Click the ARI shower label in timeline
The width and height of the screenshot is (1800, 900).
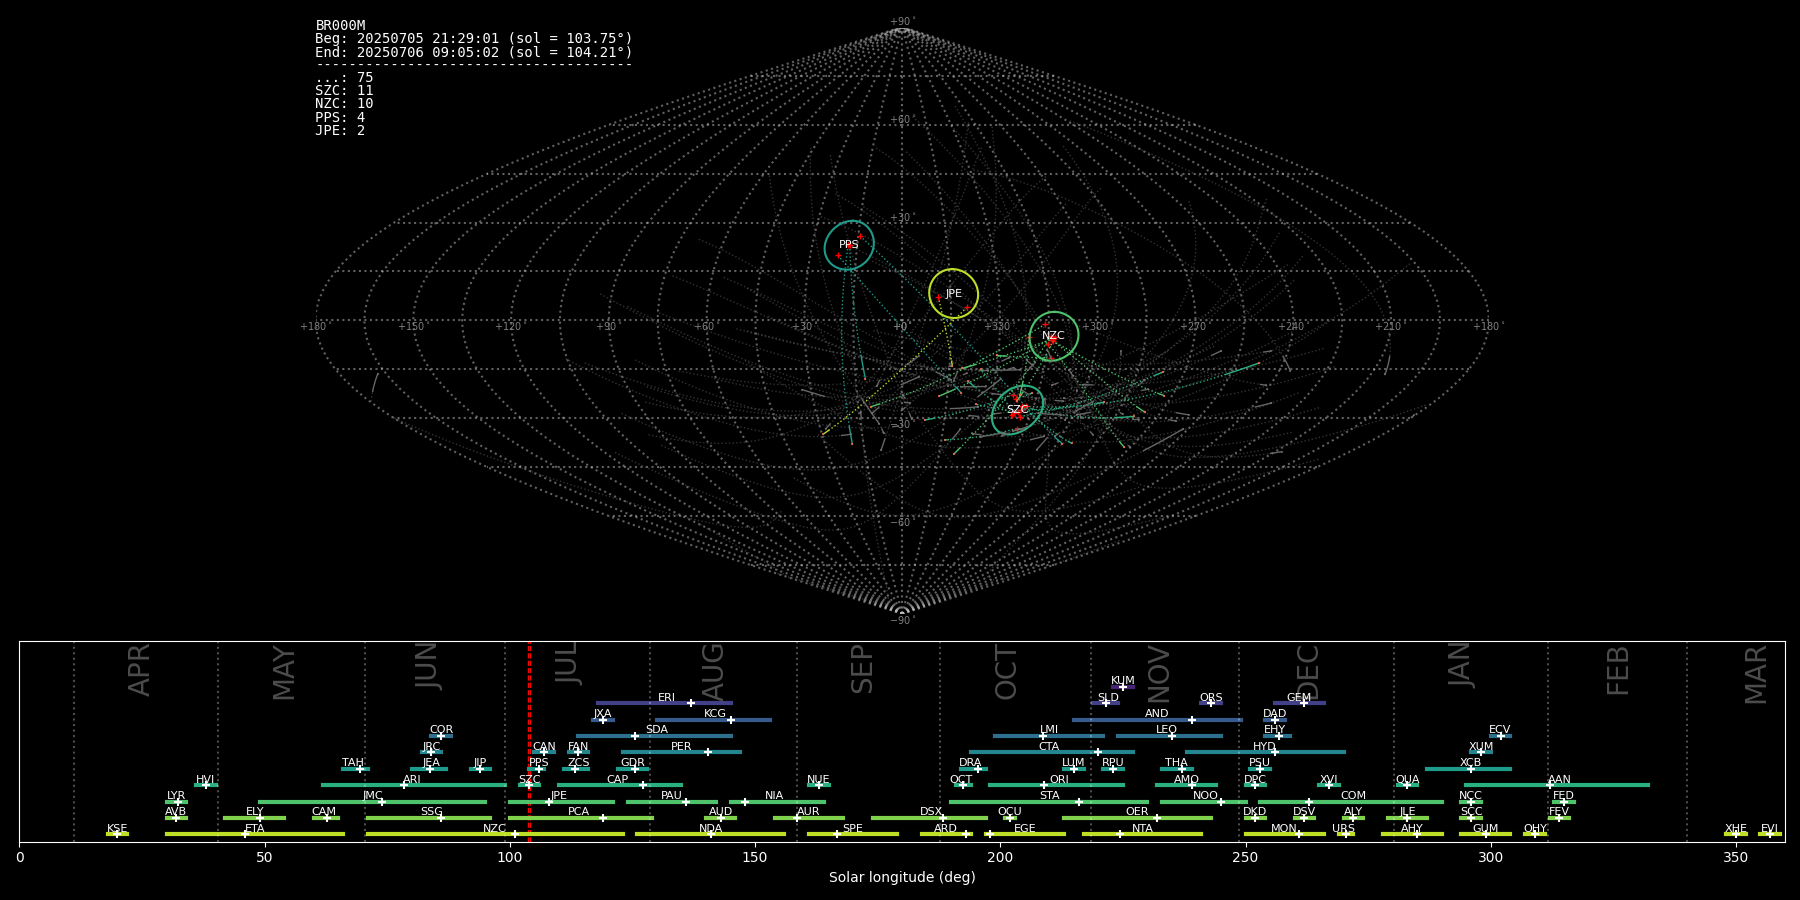tap(412, 780)
